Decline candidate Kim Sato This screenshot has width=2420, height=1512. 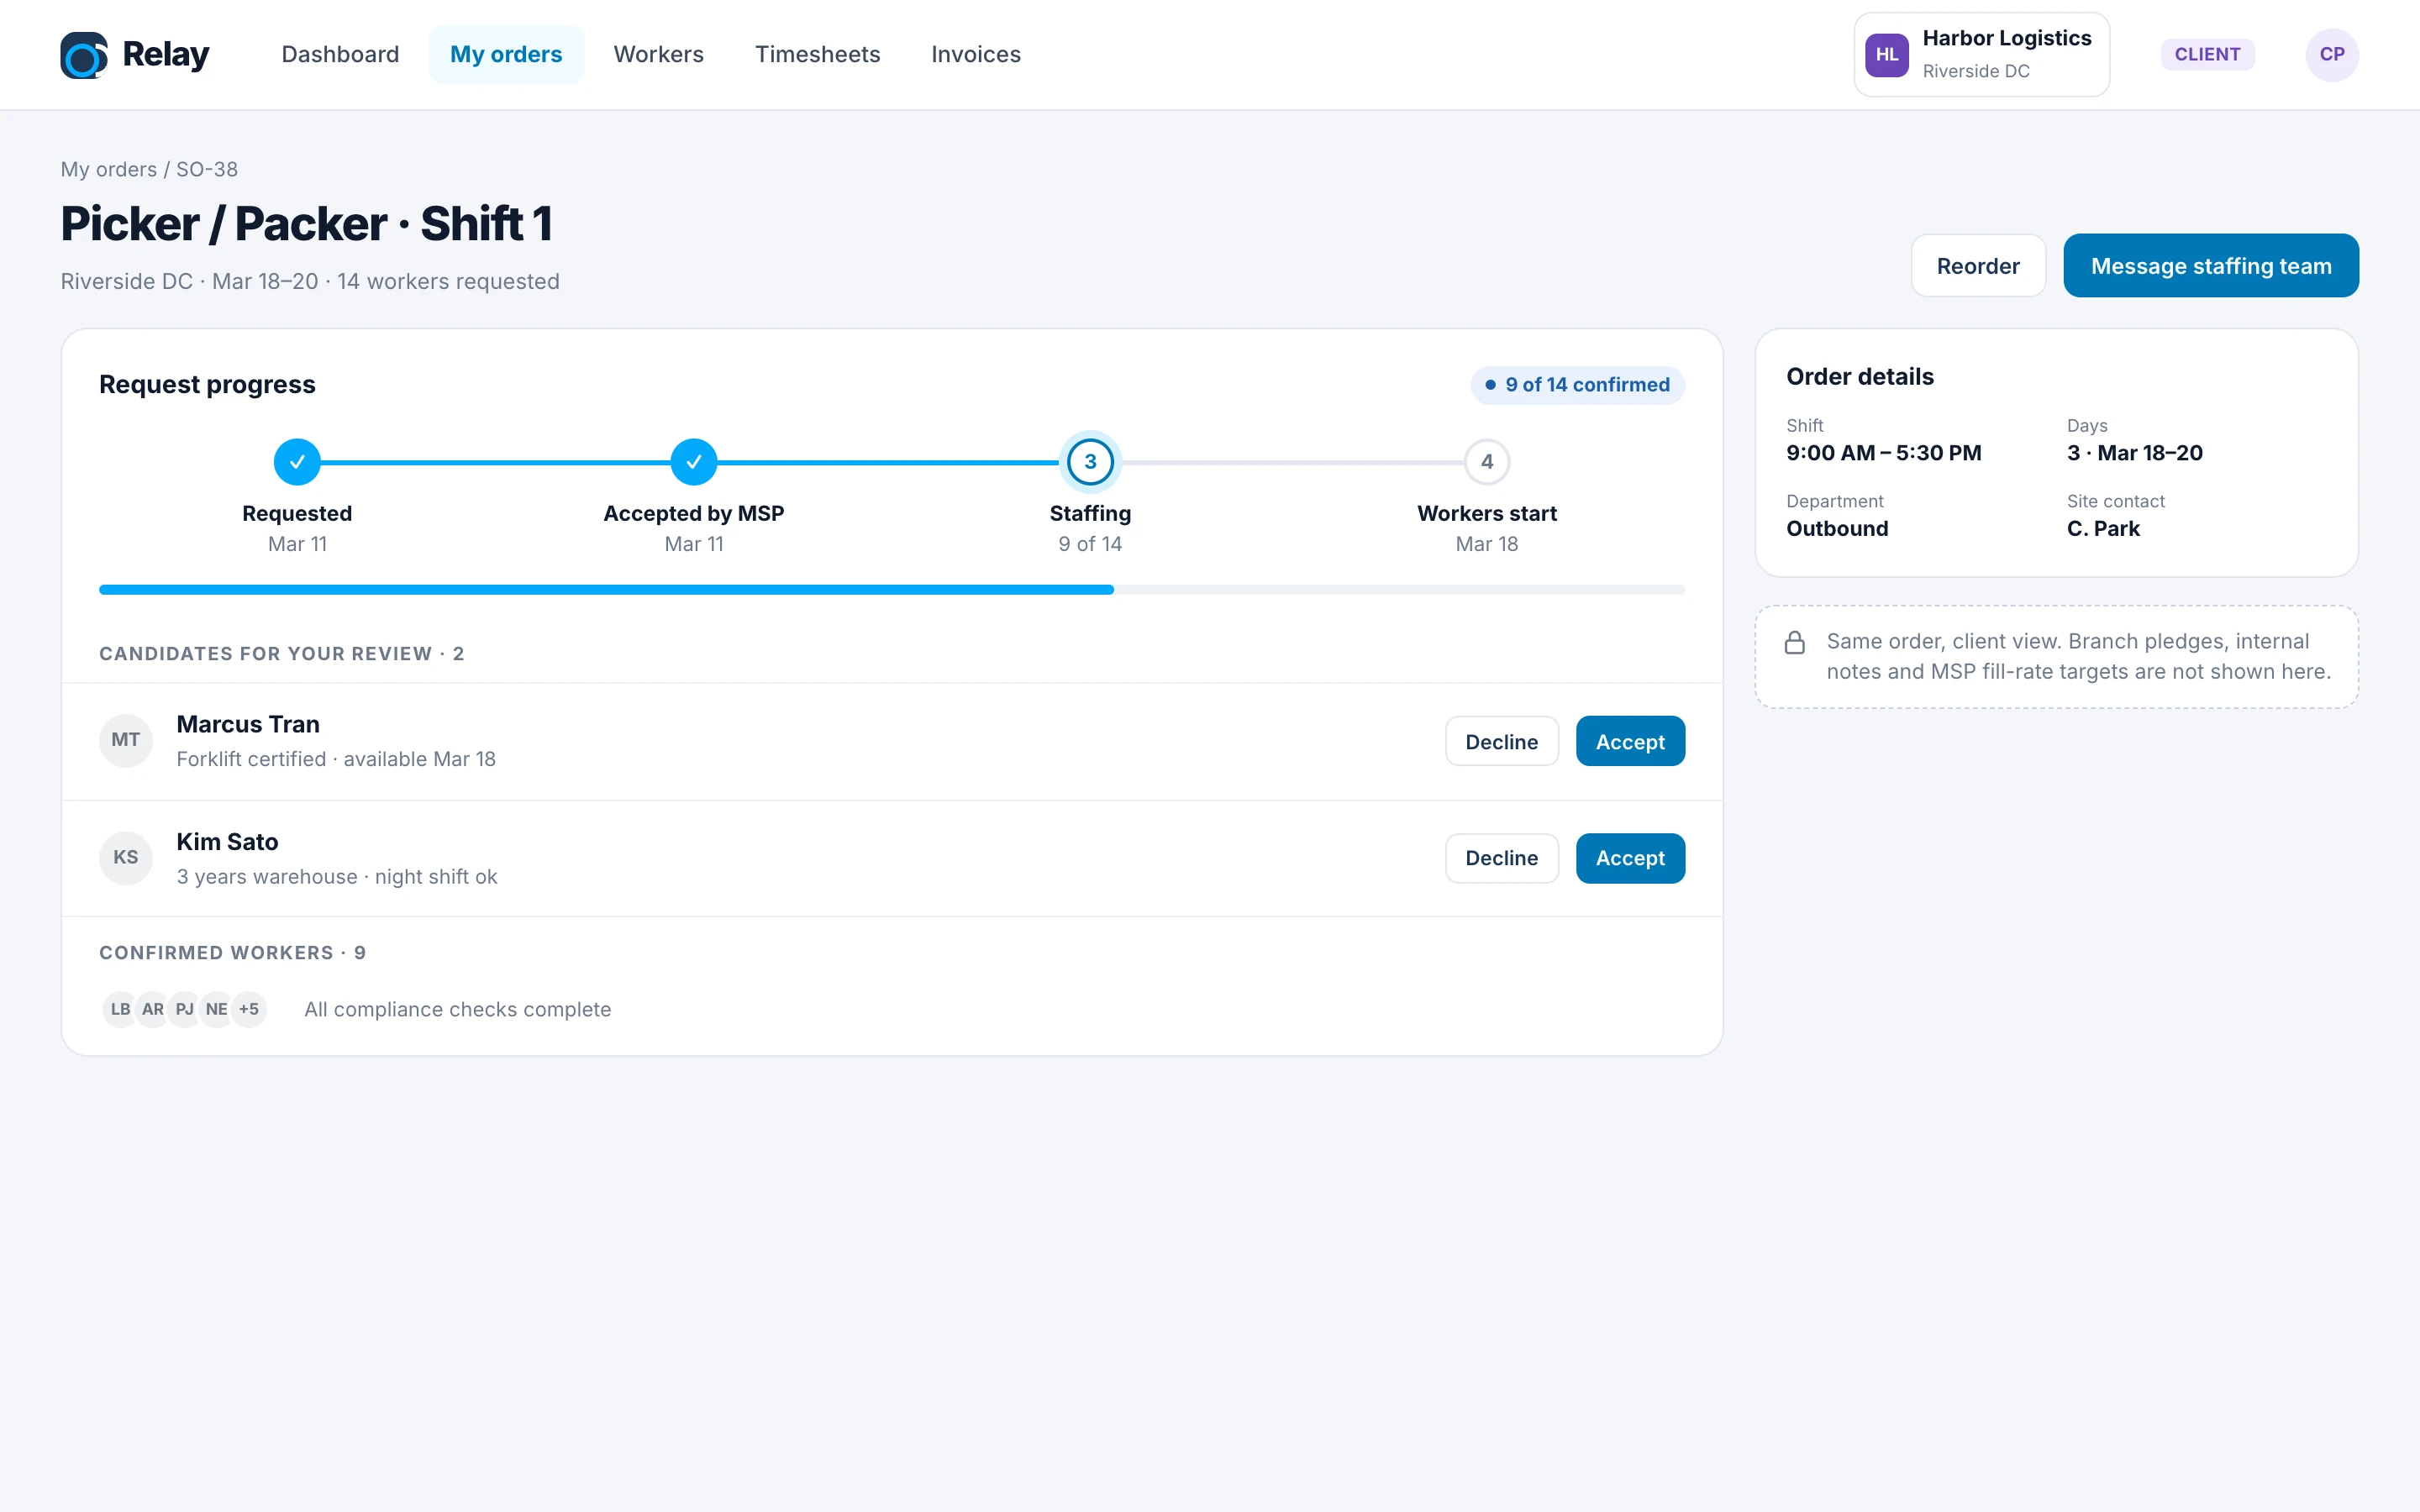pyautogui.click(x=1501, y=858)
